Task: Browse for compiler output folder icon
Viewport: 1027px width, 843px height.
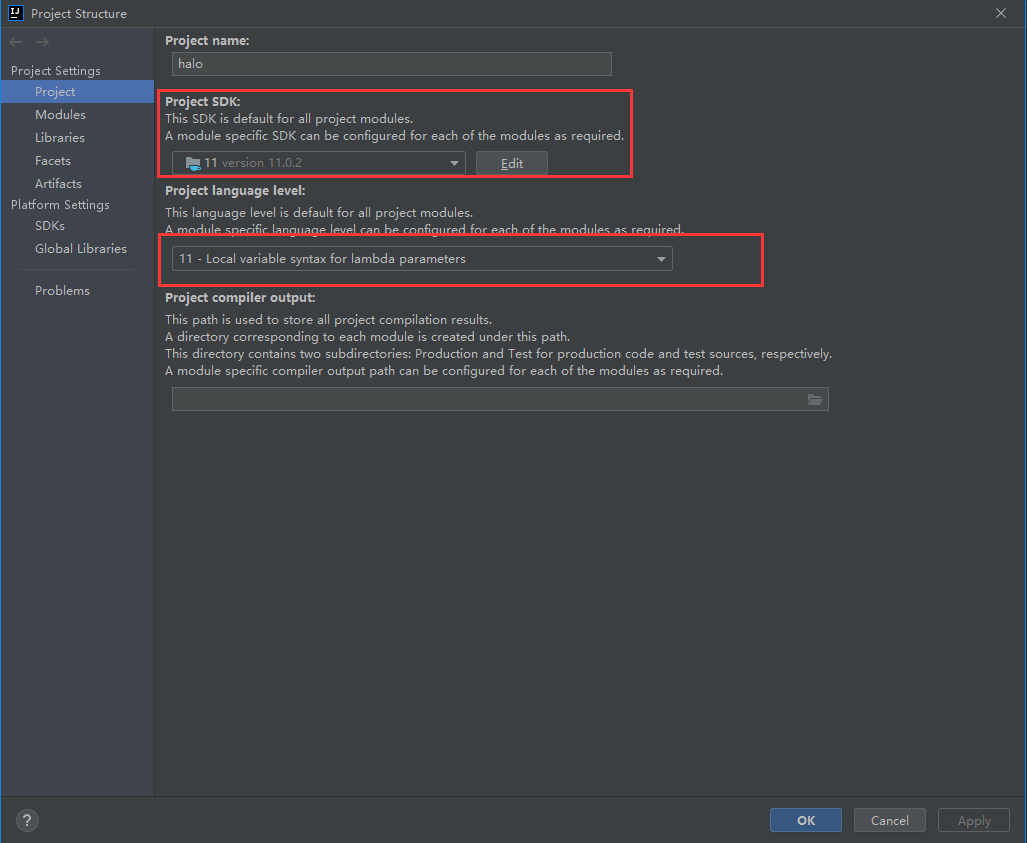Action: coord(815,400)
